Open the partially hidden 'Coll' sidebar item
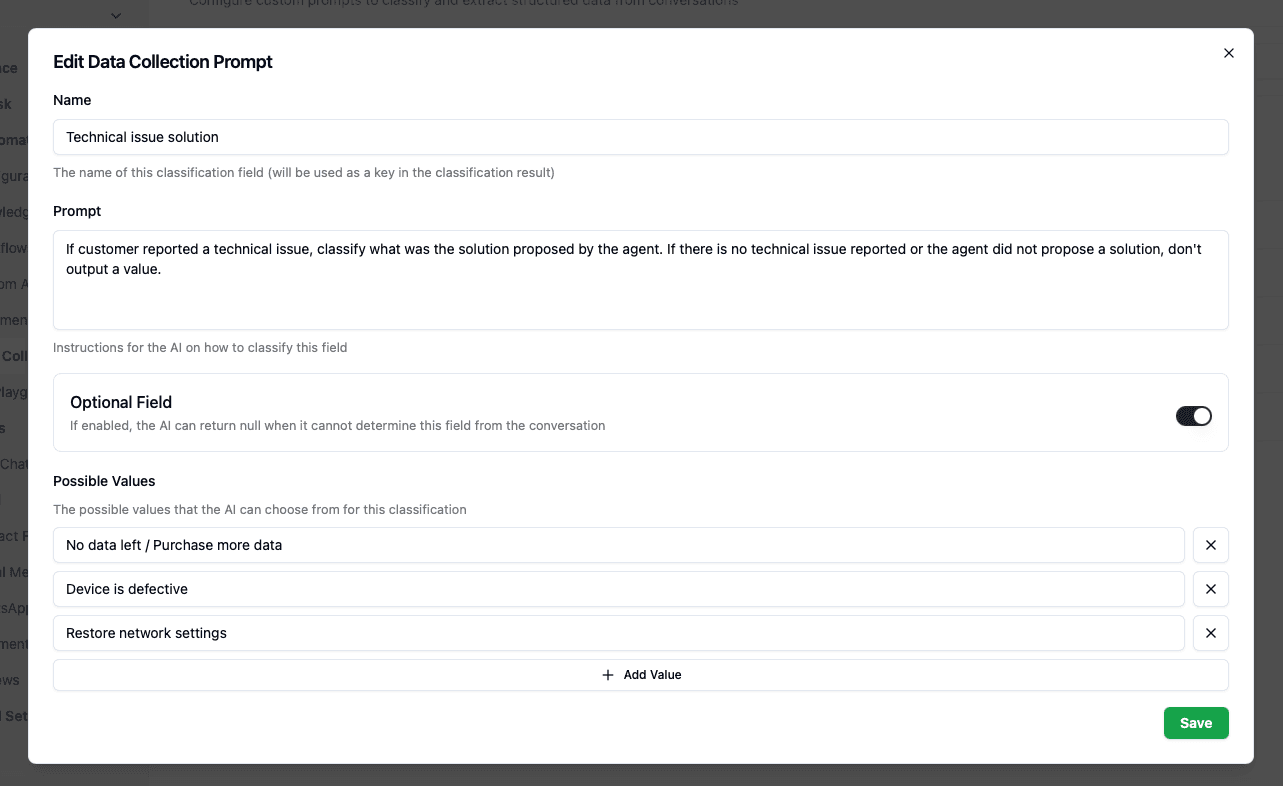Viewport: 1283px width, 786px height. 14,356
